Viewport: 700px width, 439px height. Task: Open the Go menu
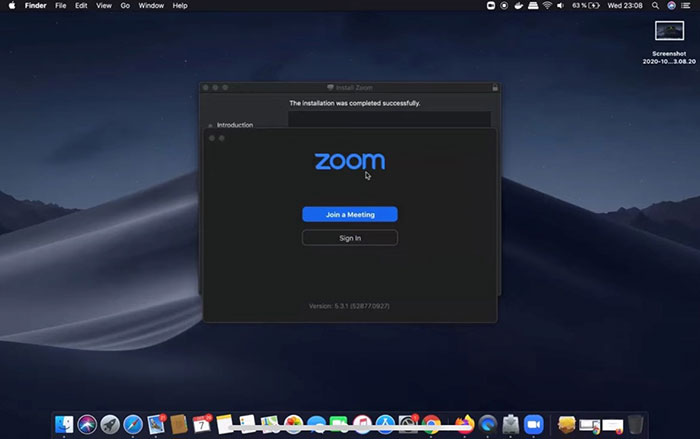pos(125,6)
